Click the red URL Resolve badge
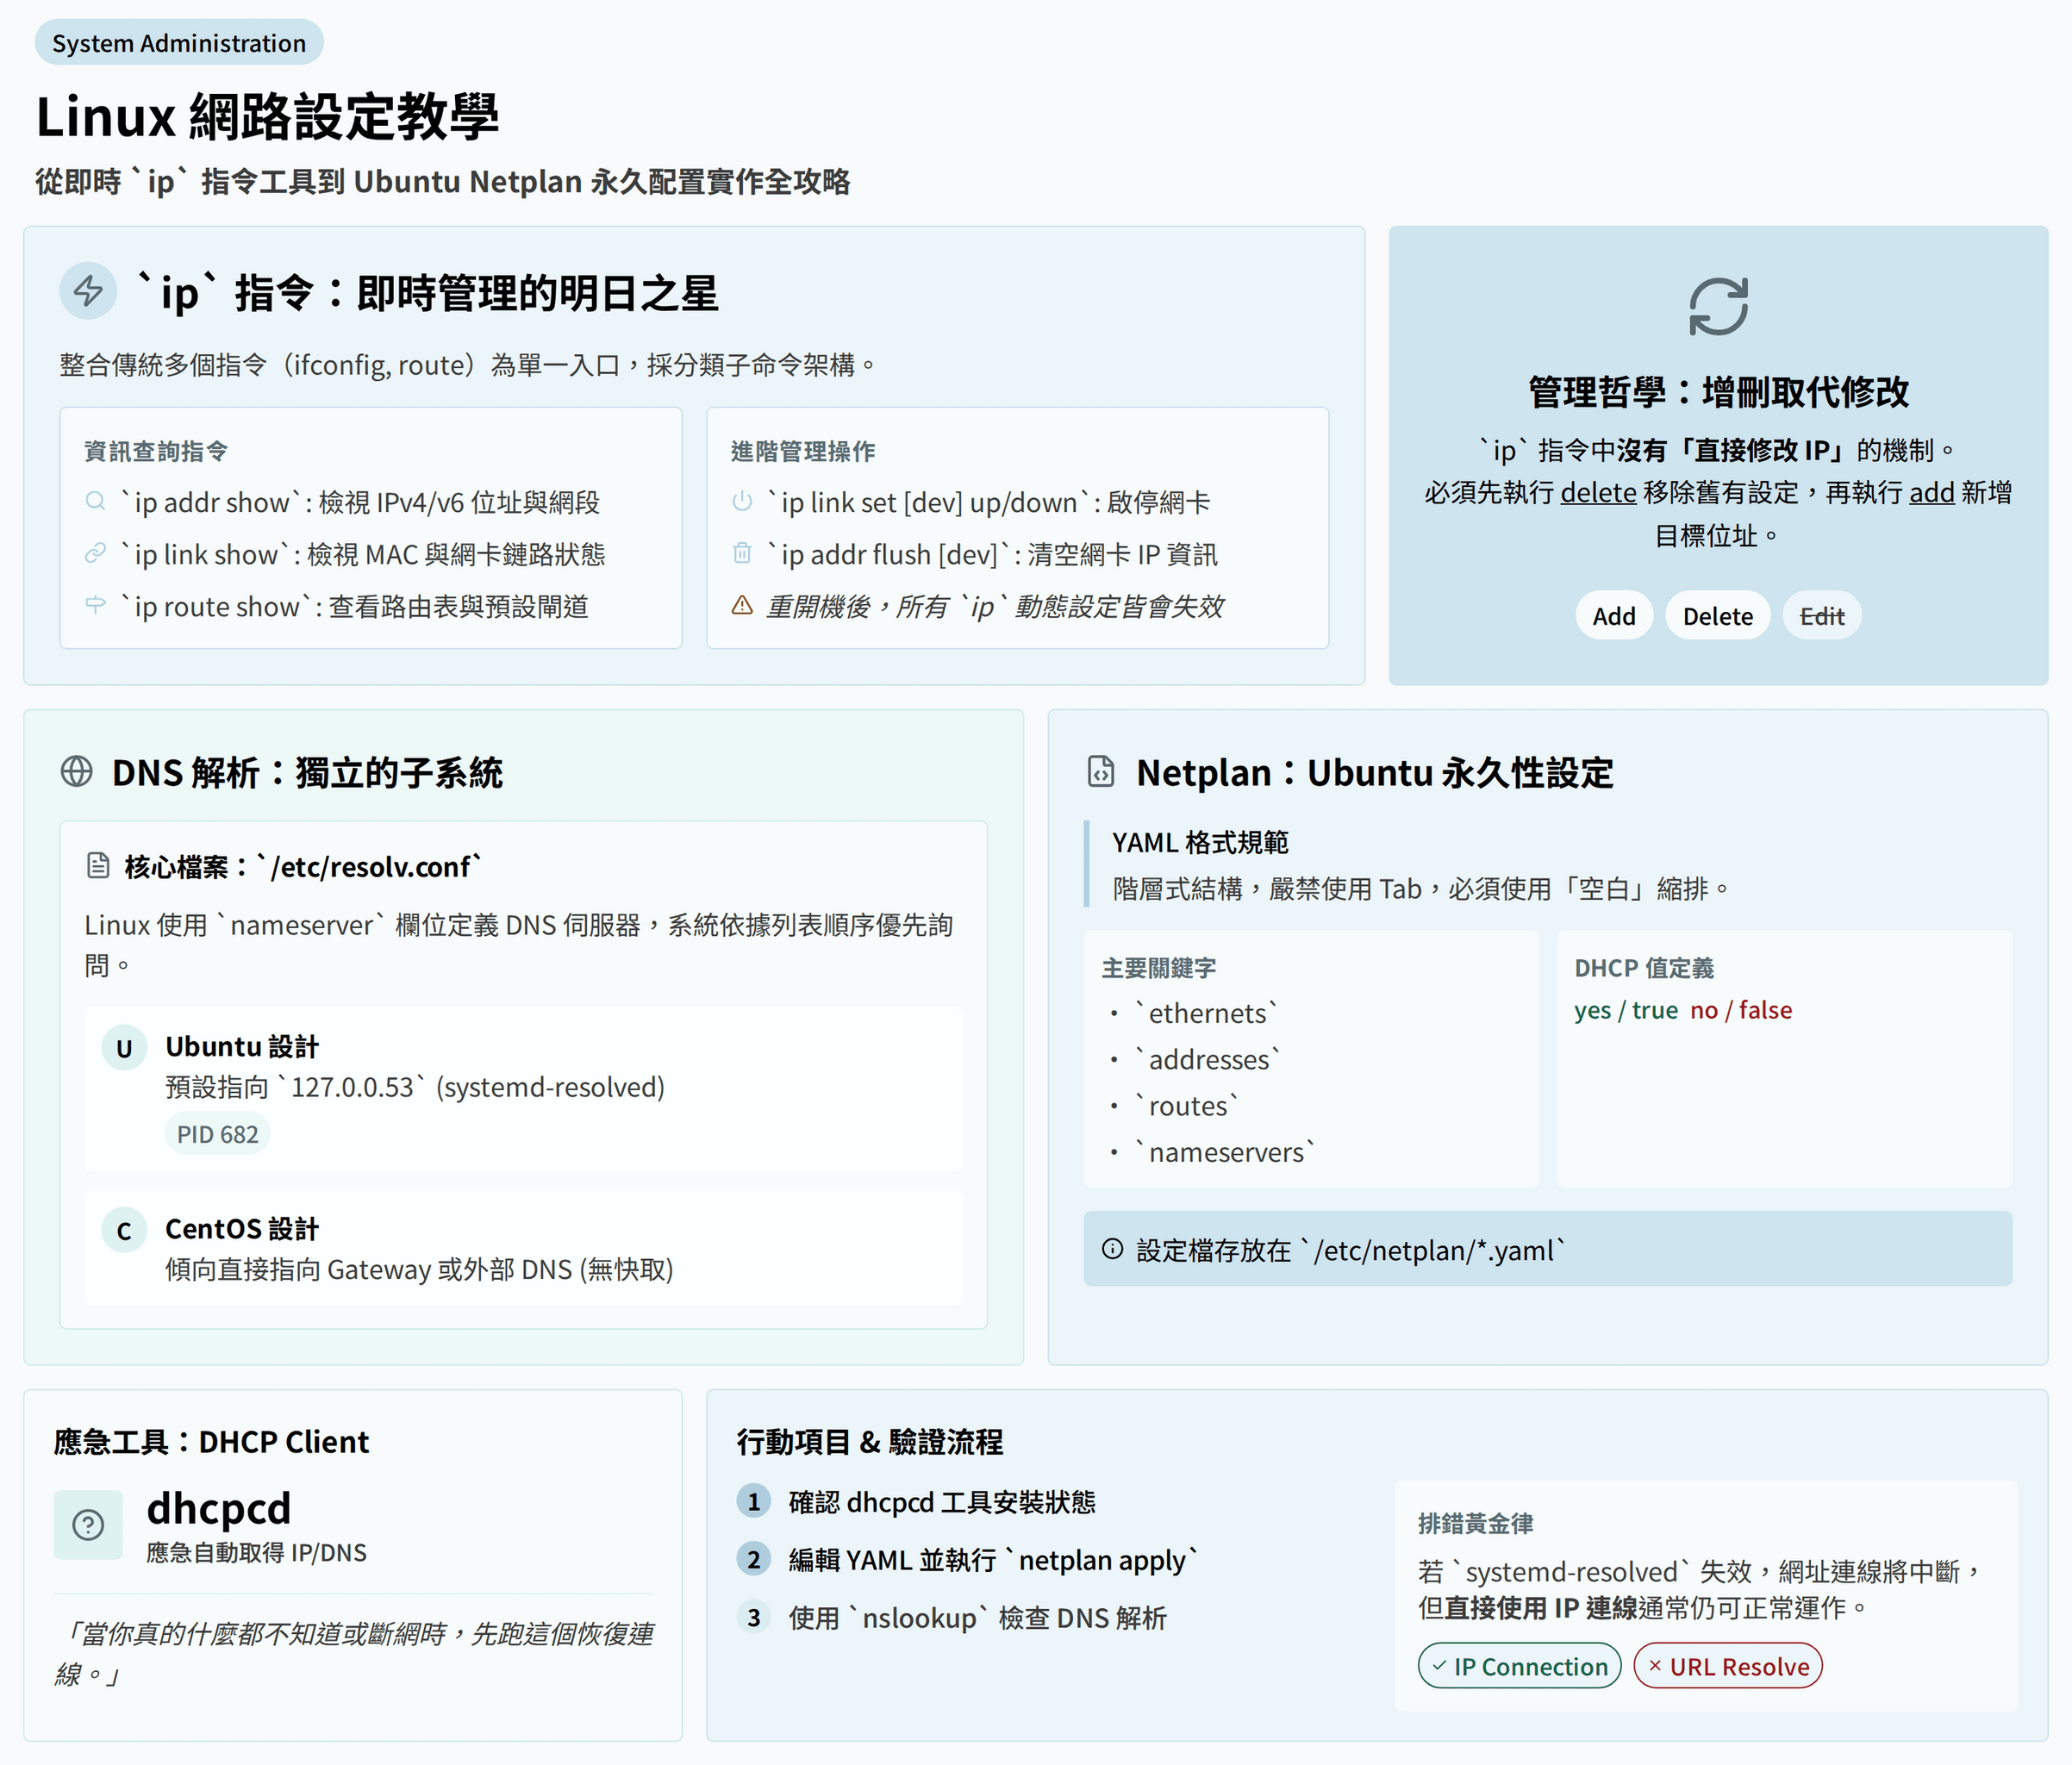Screen dimensions: 2072x1765 (x=1727, y=1666)
